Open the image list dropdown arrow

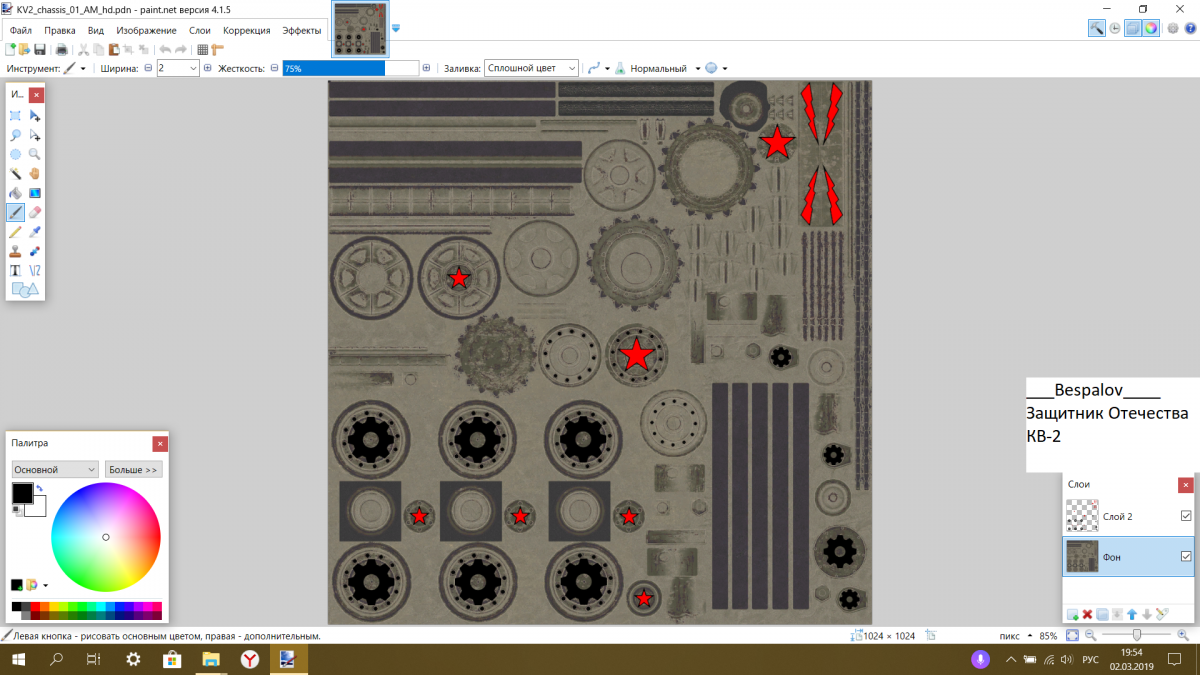[x=396, y=28]
